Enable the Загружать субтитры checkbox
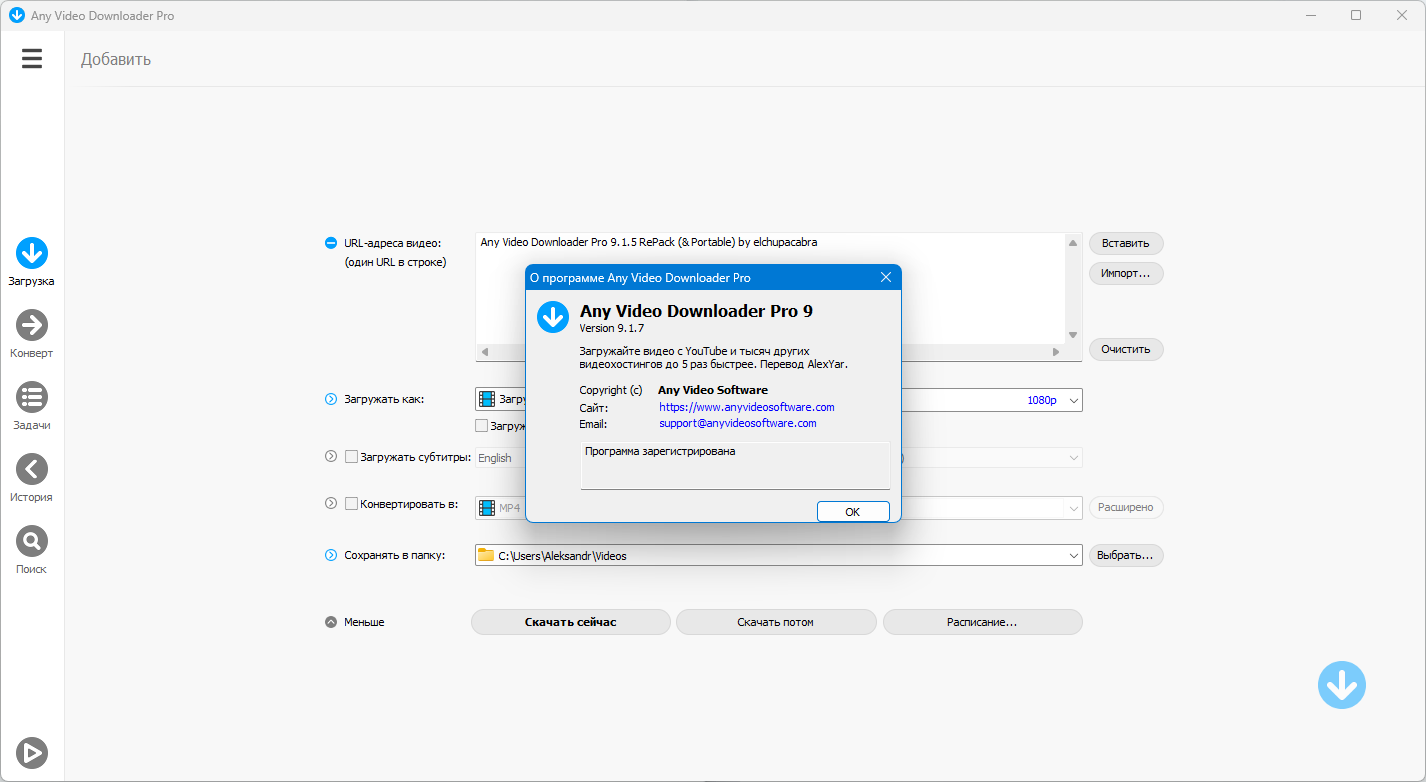Viewport: 1426px width, 782px height. click(351, 457)
